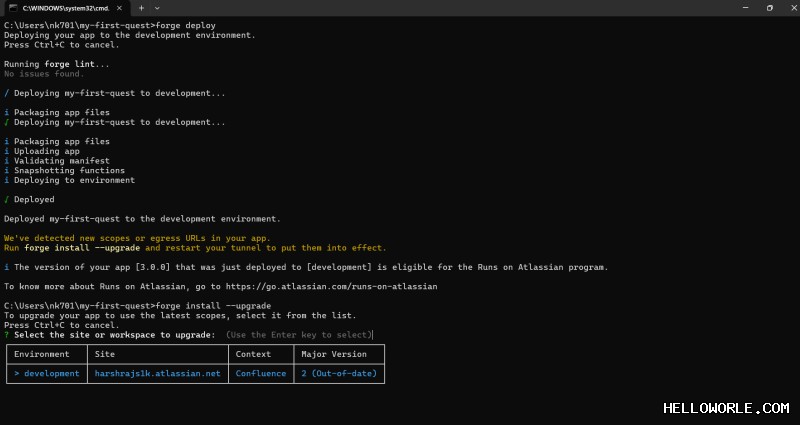Click the blue info icon beside Uploading app
The image size is (800, 425).
pyautogui.click(x=7, y=151)
